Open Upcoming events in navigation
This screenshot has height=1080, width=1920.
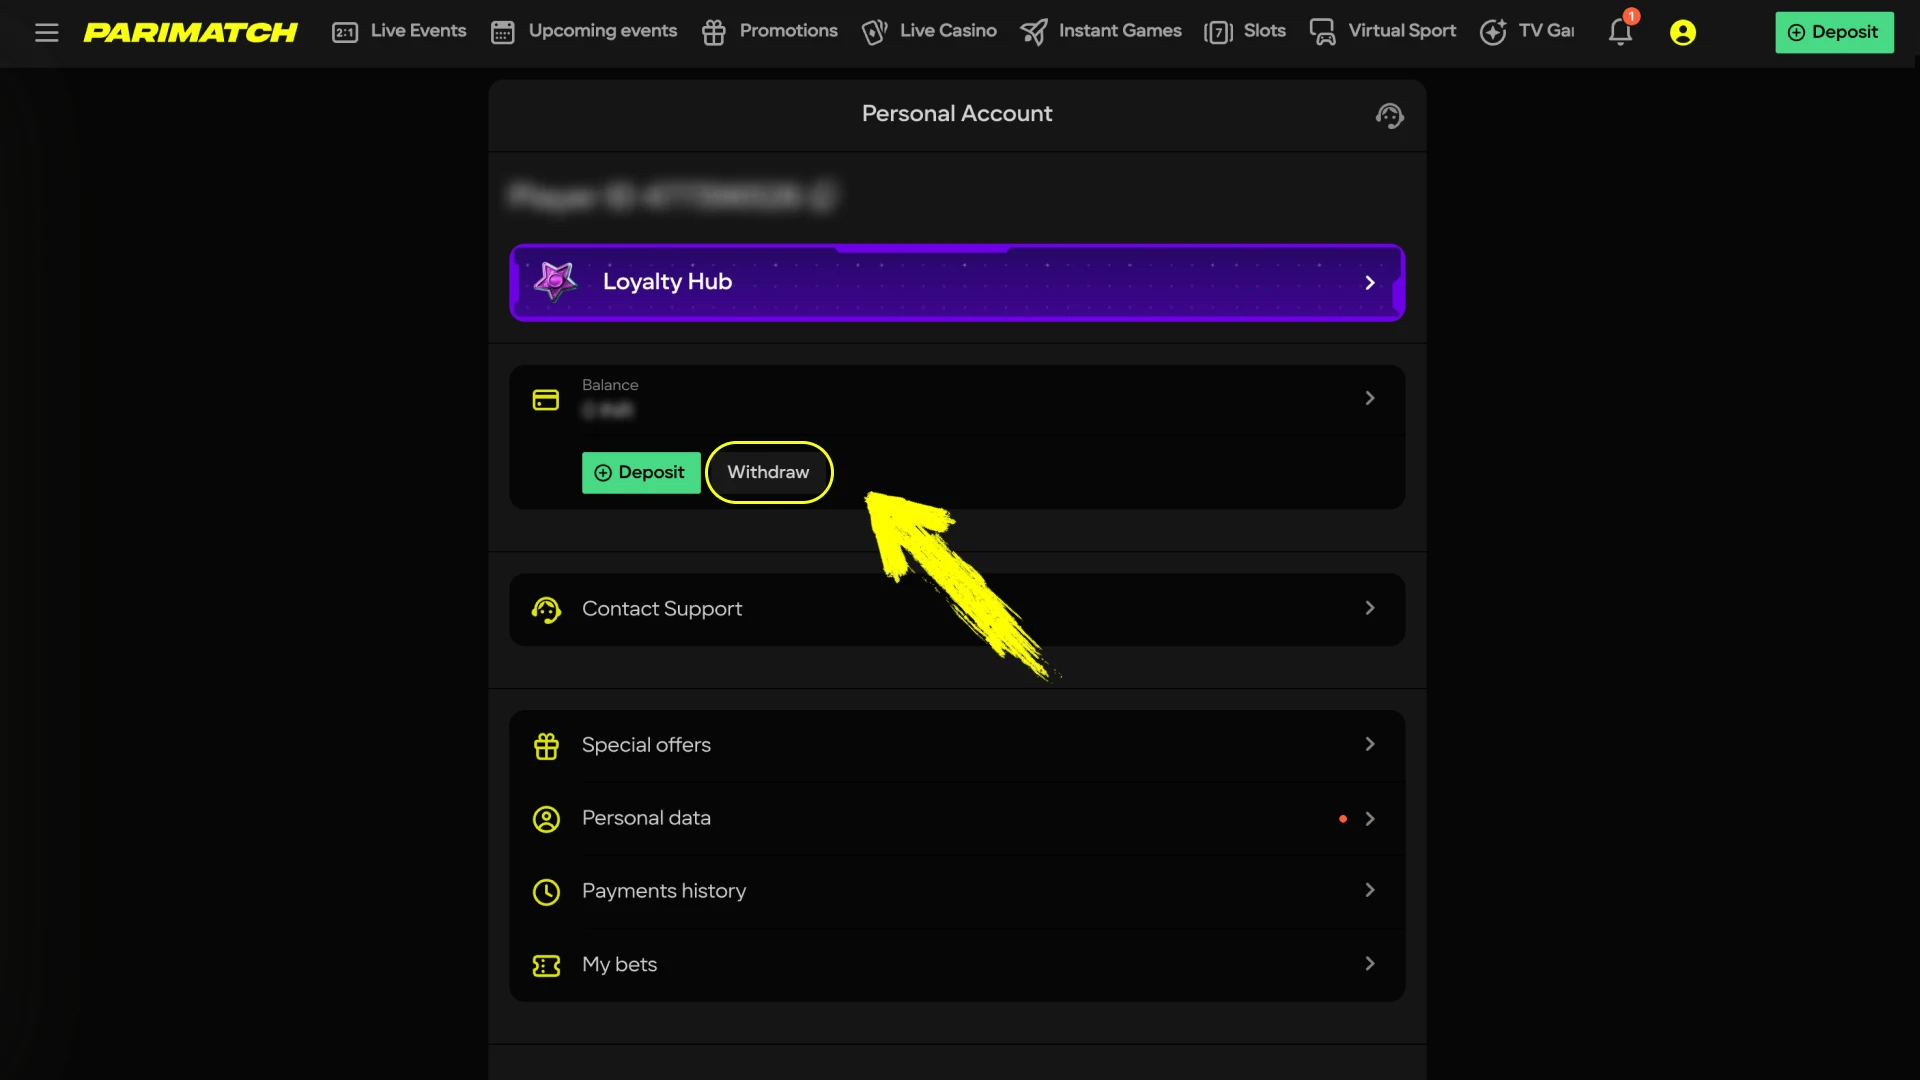click(x=584, y=32)
